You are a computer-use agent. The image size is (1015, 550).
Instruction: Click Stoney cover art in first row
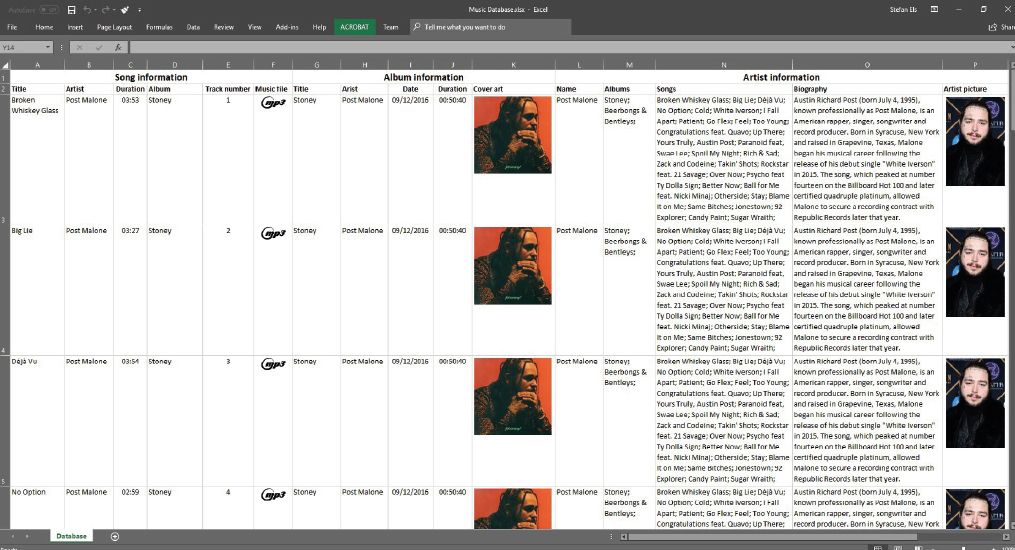(x=512, y=135)
